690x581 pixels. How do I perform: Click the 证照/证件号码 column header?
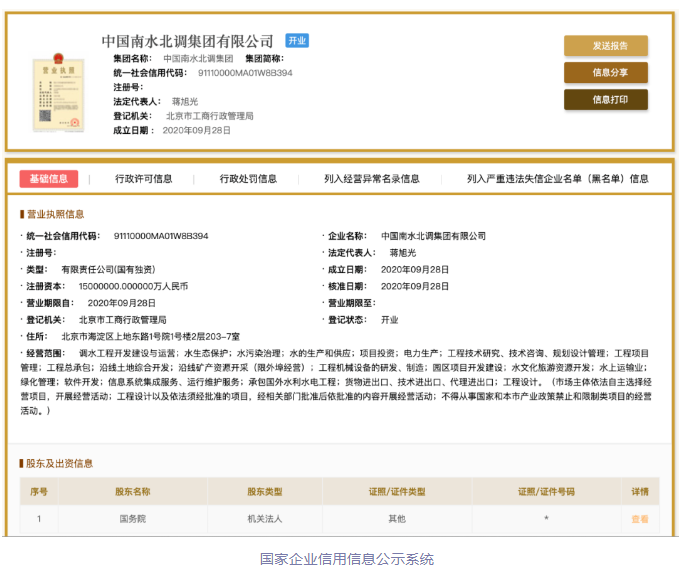[x=546, y=492]
